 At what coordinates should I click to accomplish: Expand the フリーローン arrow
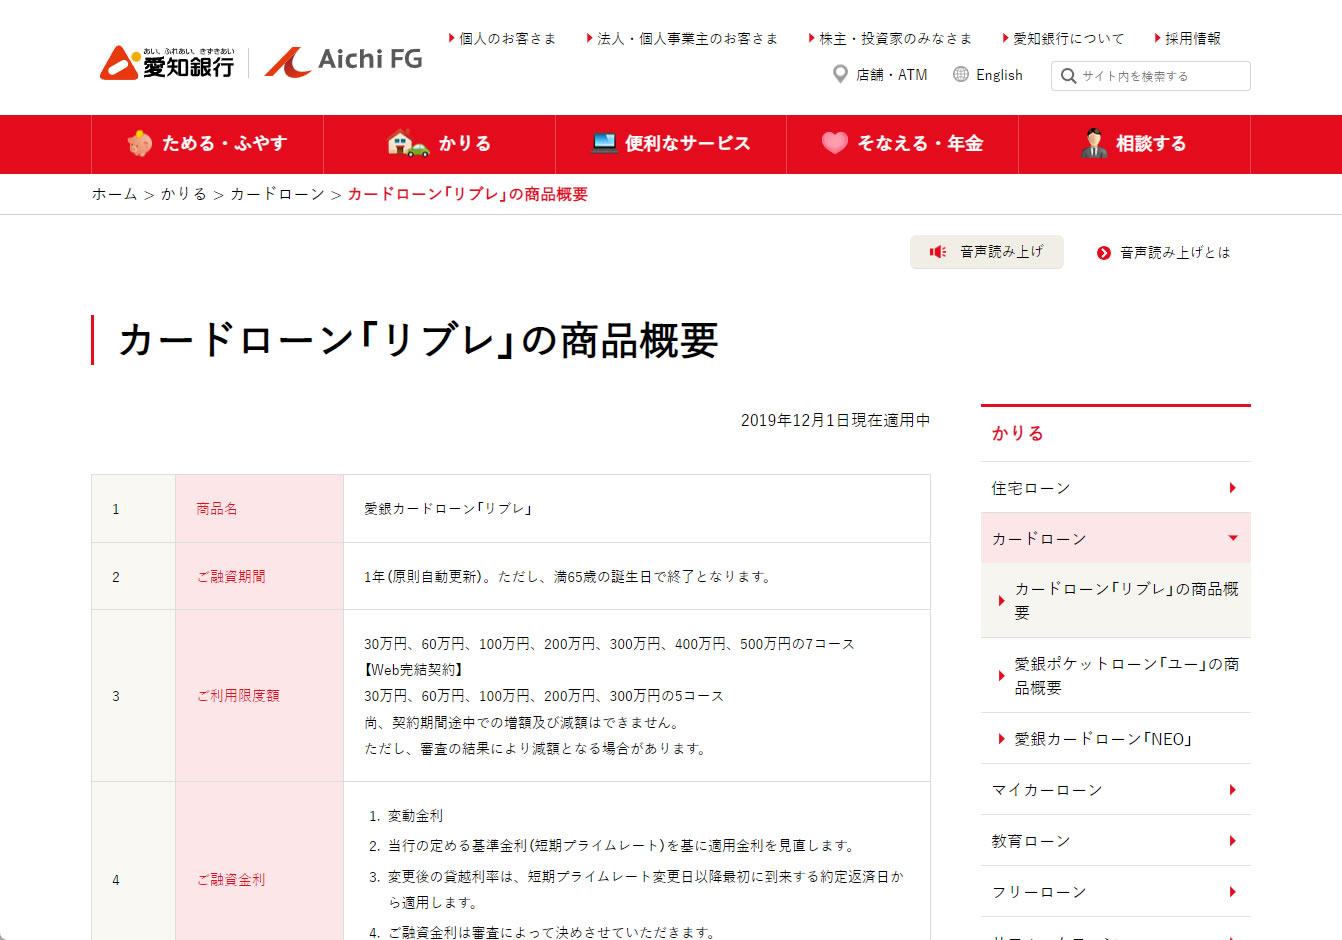pos(1233,892)
